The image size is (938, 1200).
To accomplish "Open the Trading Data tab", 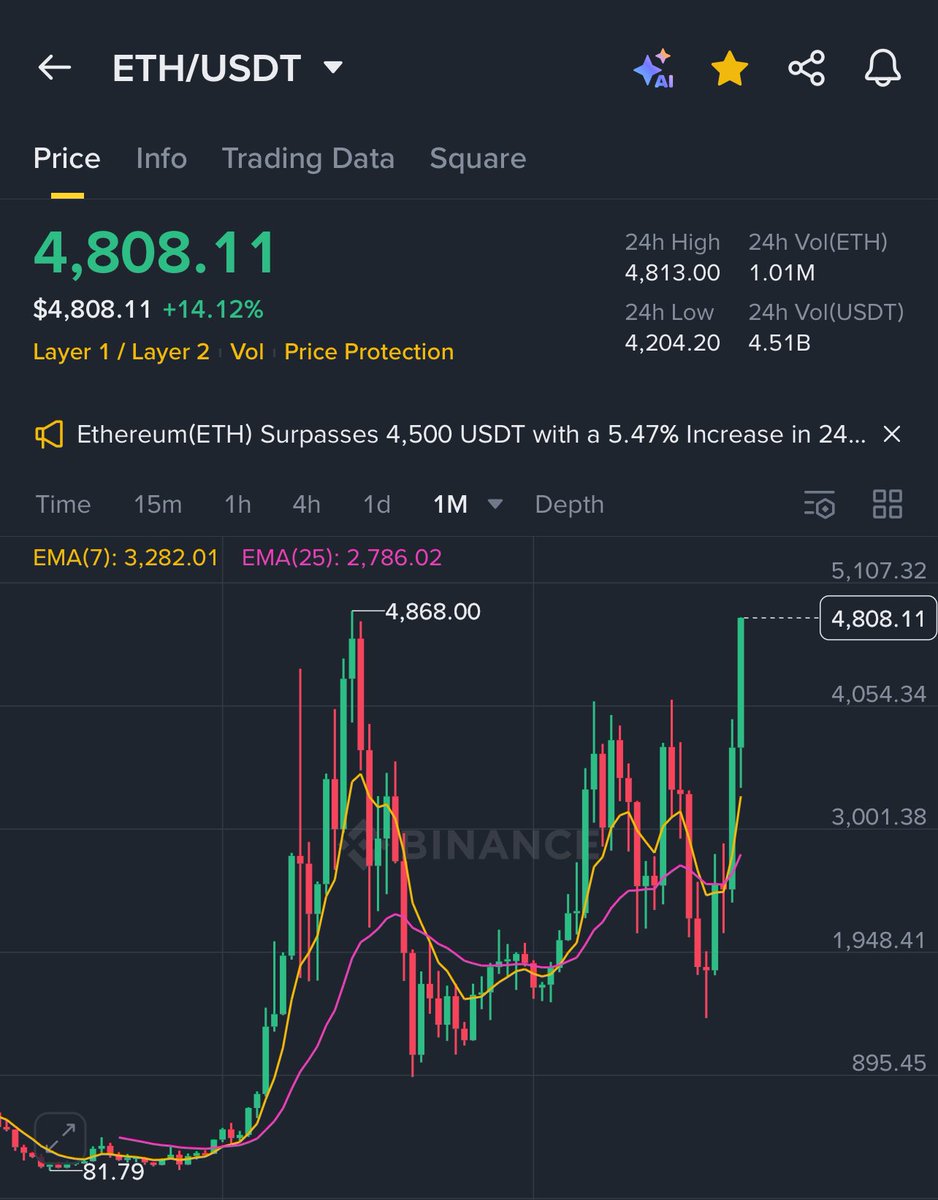I will coord(308,159).
